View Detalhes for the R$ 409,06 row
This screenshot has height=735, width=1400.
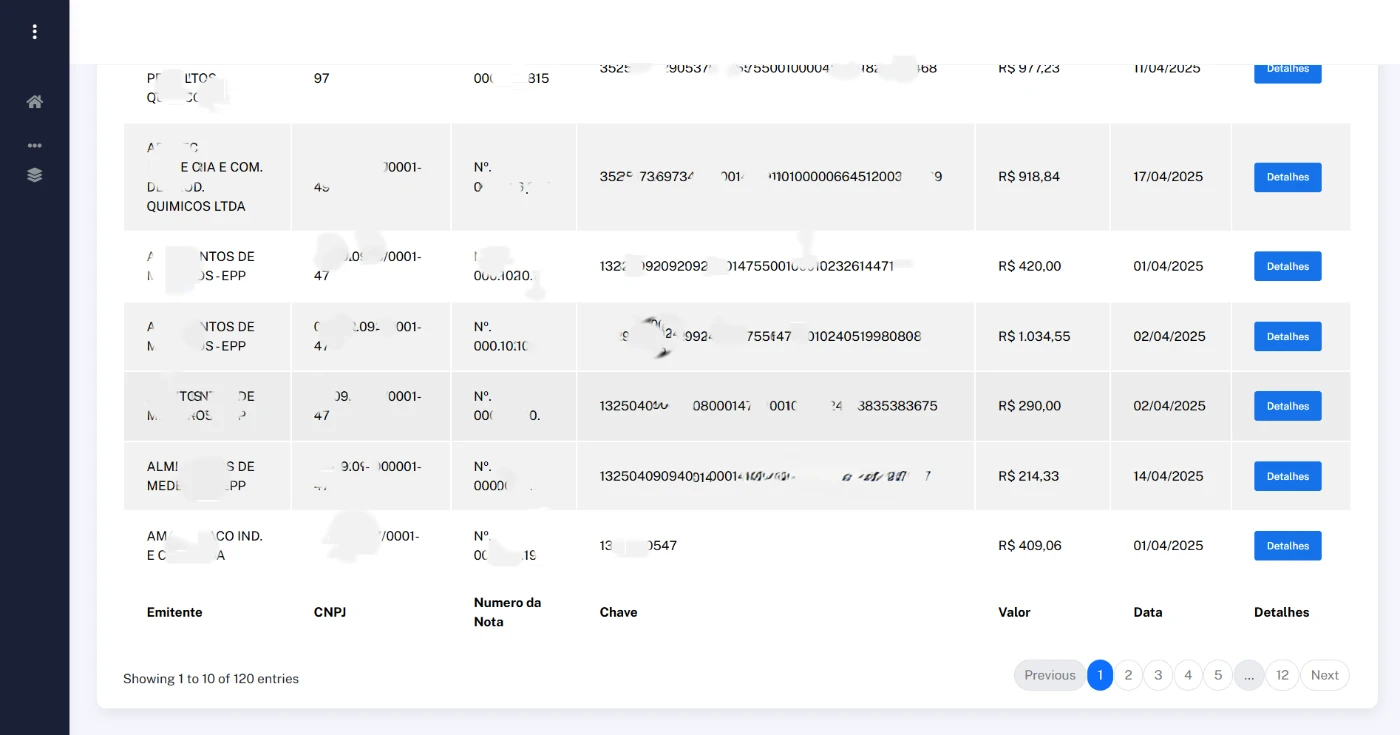point(1287,546)
